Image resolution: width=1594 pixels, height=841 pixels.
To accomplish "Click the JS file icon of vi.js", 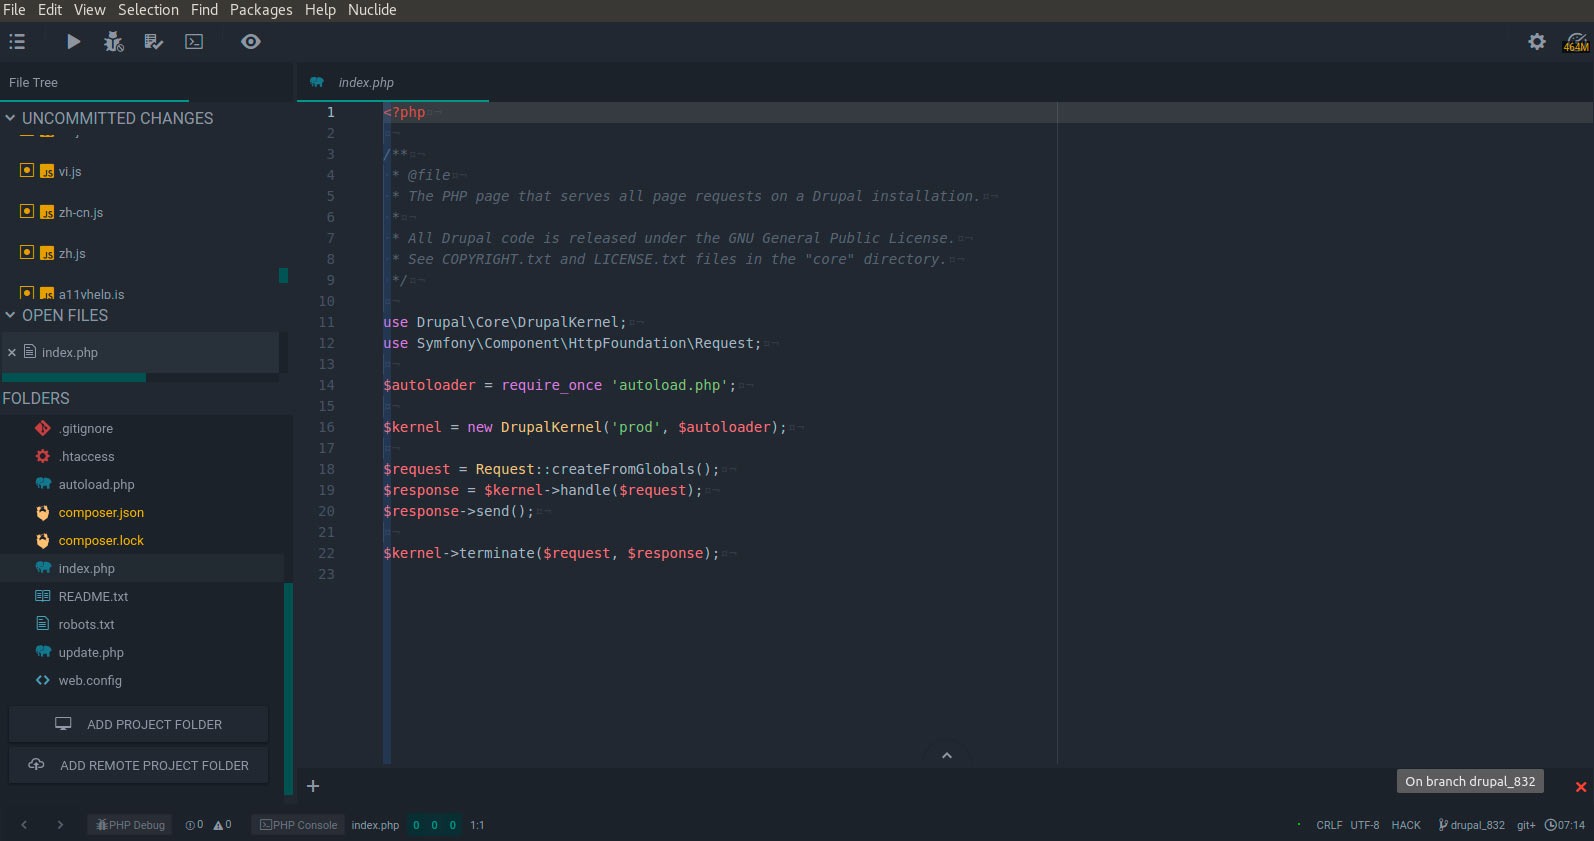I will 47,172.
